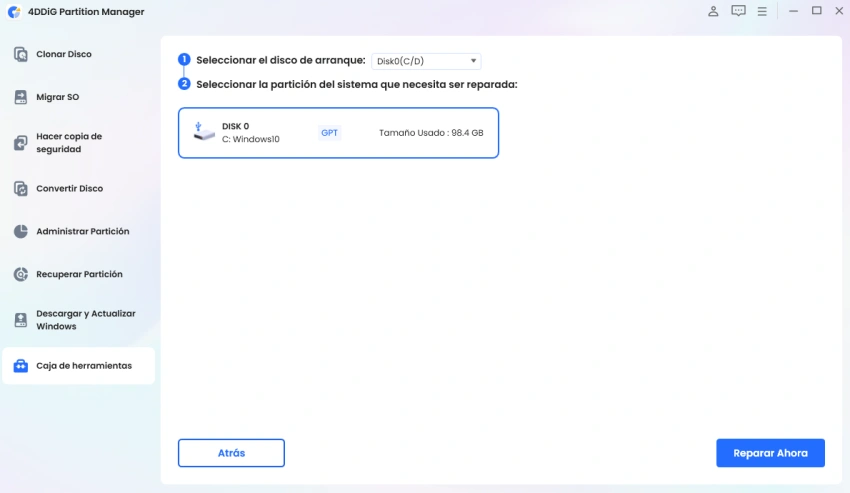Click the Hacer copia de seguridad icon
850x493 pixels.
coord(21,143)
